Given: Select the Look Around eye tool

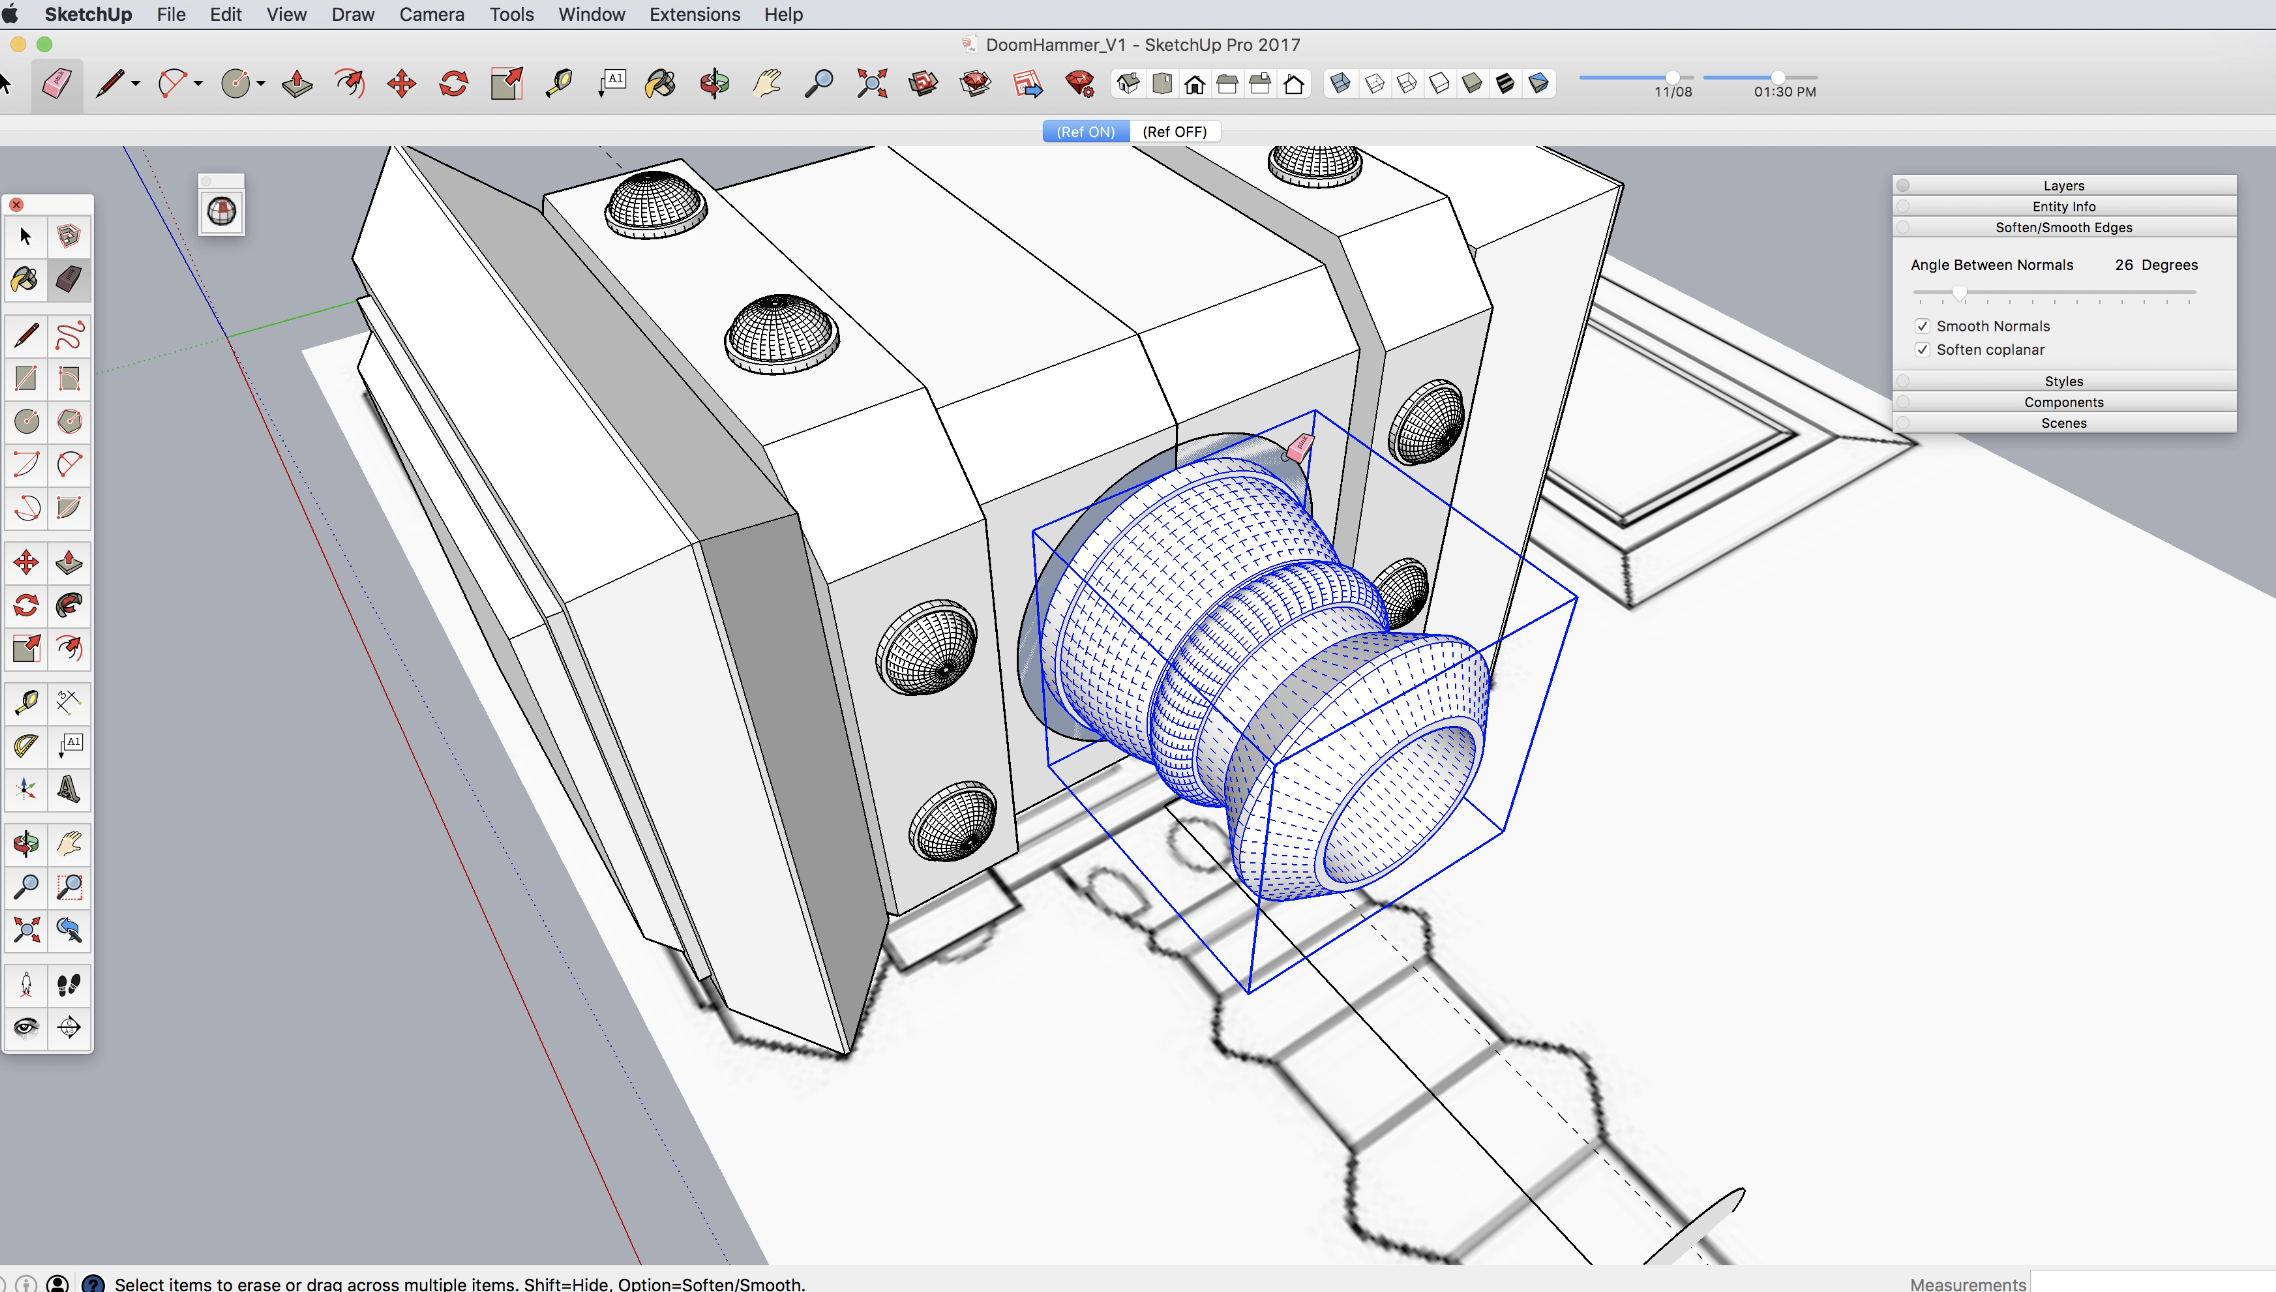Looking at the screenshot, I should pos(26,1028).
